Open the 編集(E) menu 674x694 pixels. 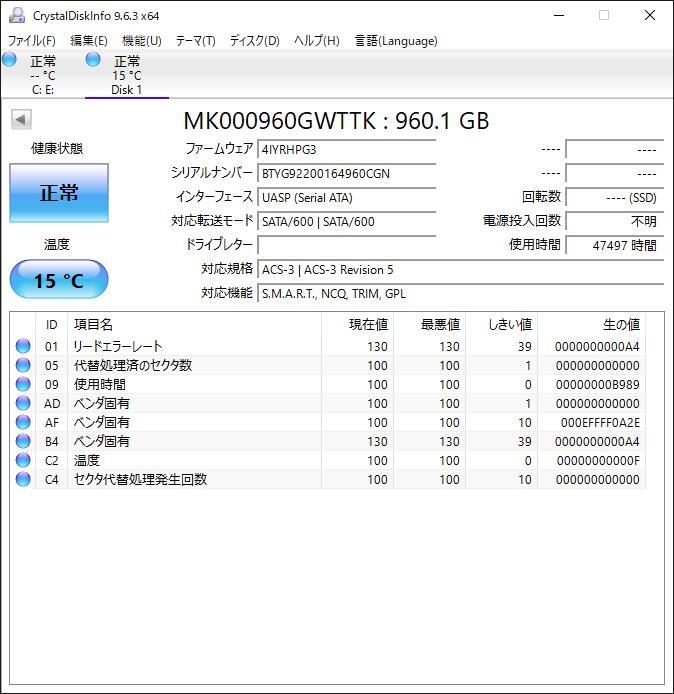pos(89,41)
